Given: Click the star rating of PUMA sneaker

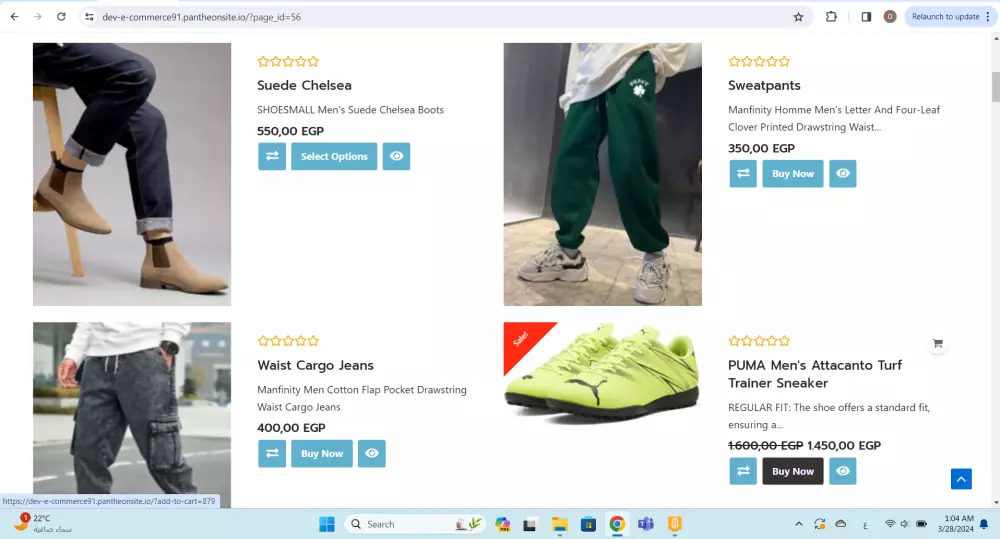Looking at the screenshot, I should (x=759, y=341).
